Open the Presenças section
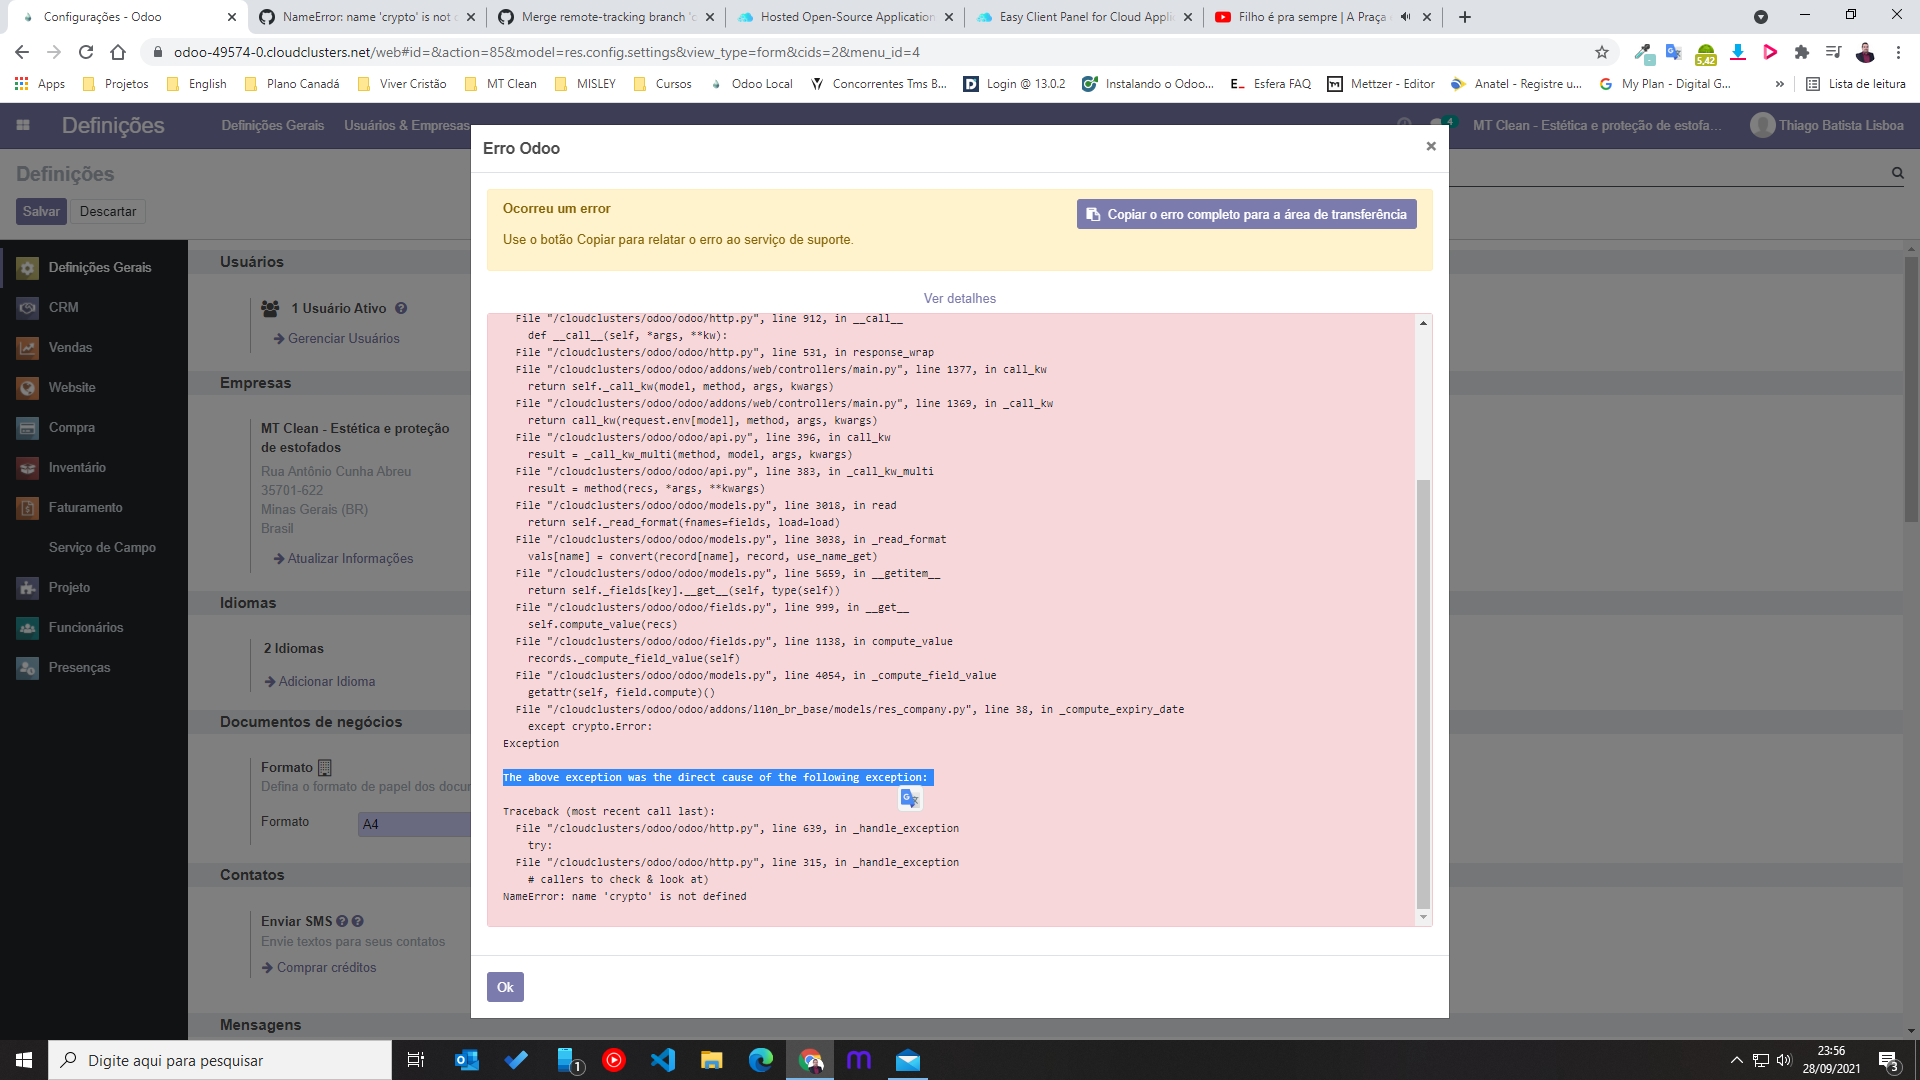The image size is (1920, 1080). point(79,667)
